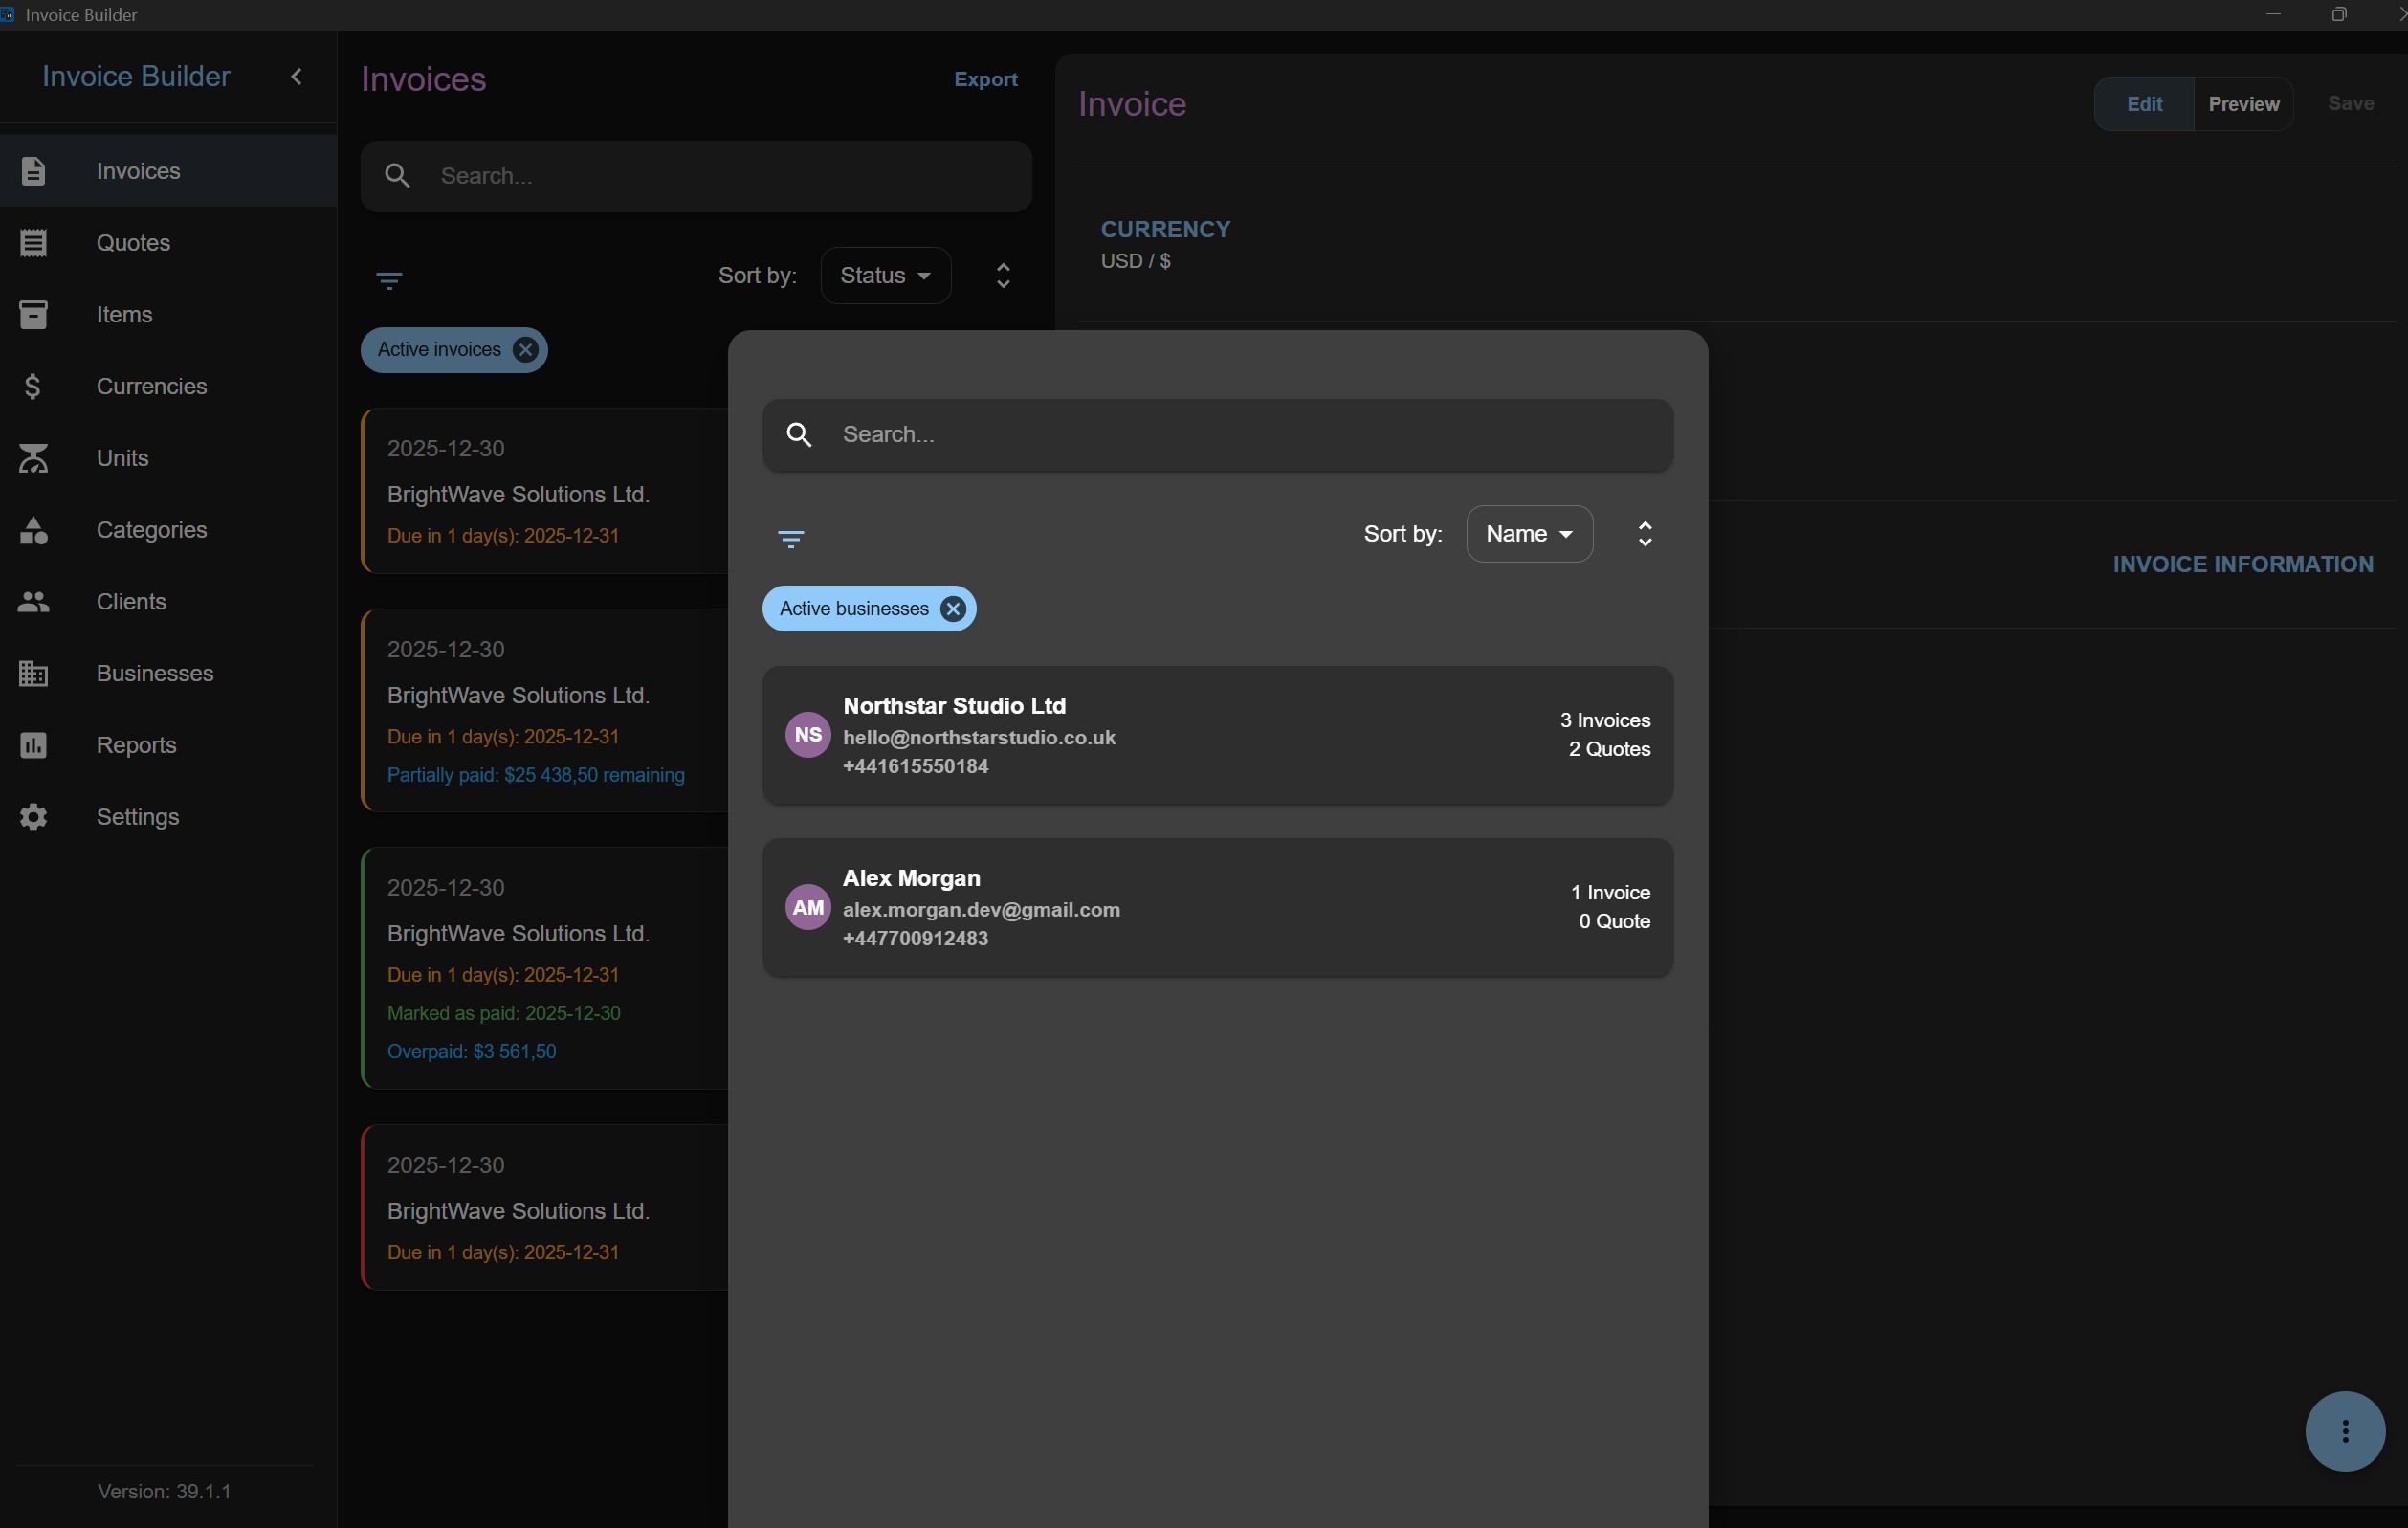Click the Settings gear icon
The width and height of the screenshot is (2408, 1528).
click(33, 817)
